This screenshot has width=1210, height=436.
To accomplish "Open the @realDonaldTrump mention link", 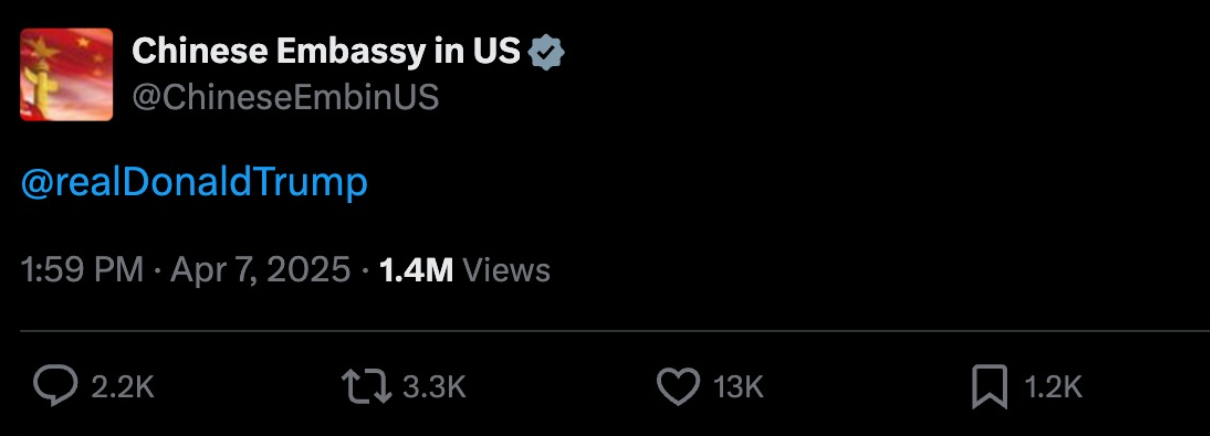I will click(x=194, y=182).
